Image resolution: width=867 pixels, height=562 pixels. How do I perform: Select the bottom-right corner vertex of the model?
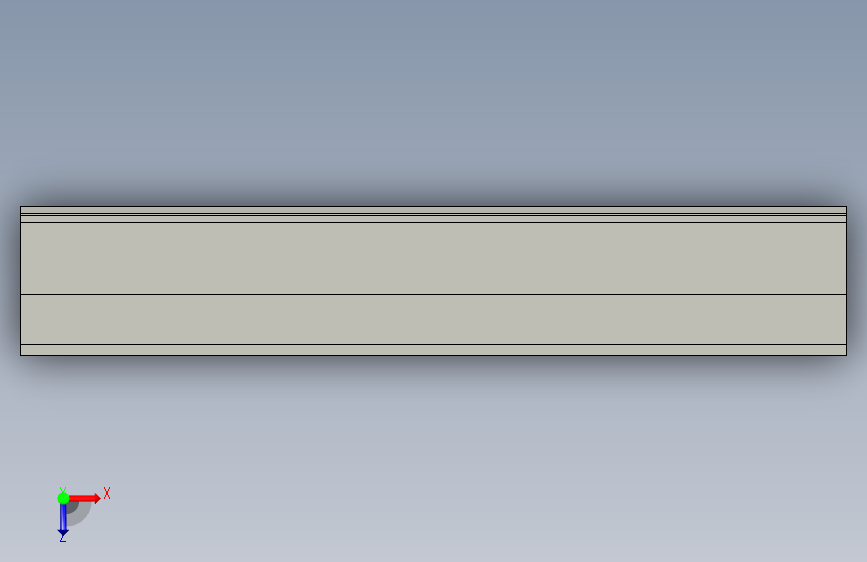pyautogui.click(x=847, y=356)
